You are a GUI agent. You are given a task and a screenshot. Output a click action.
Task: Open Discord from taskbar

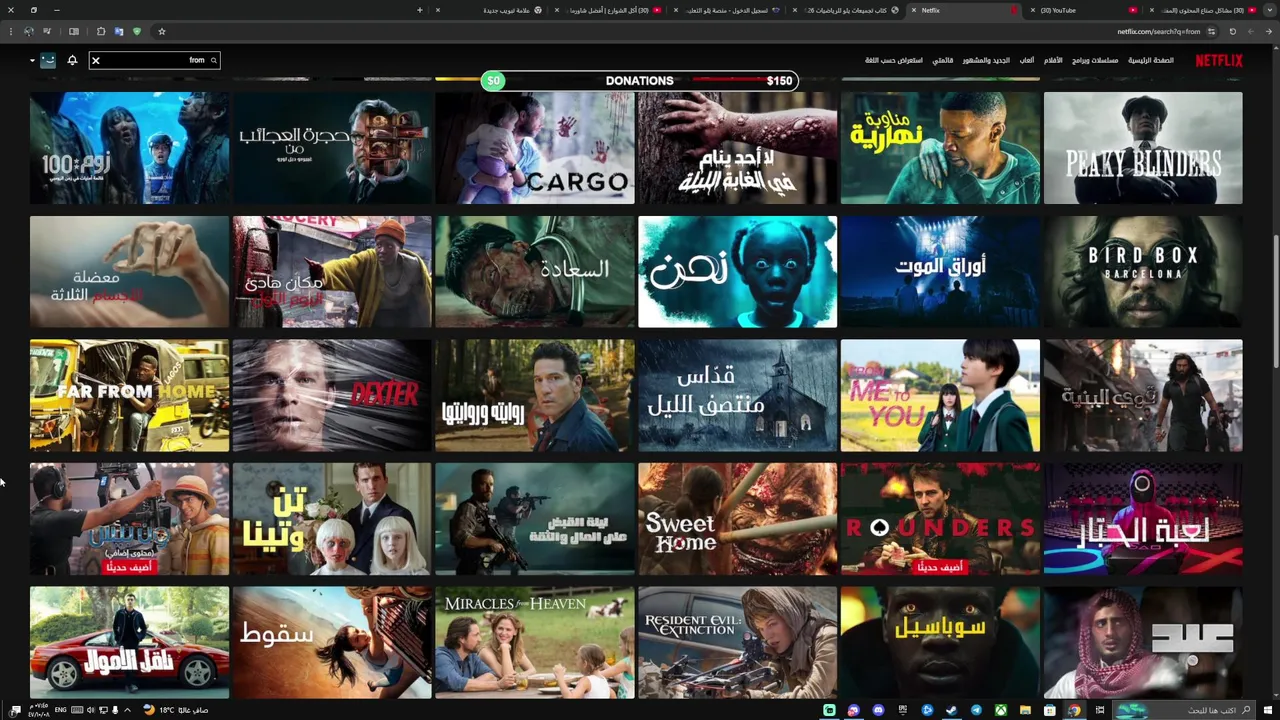878,710
